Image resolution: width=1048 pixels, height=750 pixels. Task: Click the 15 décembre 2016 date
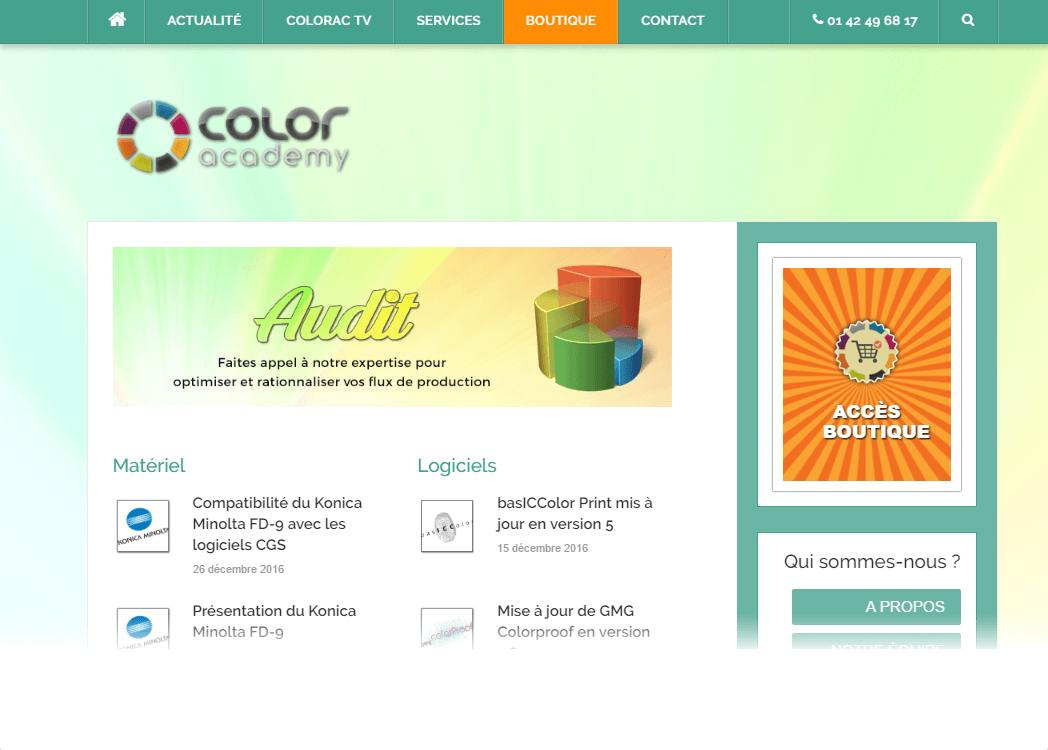(542, 548)
